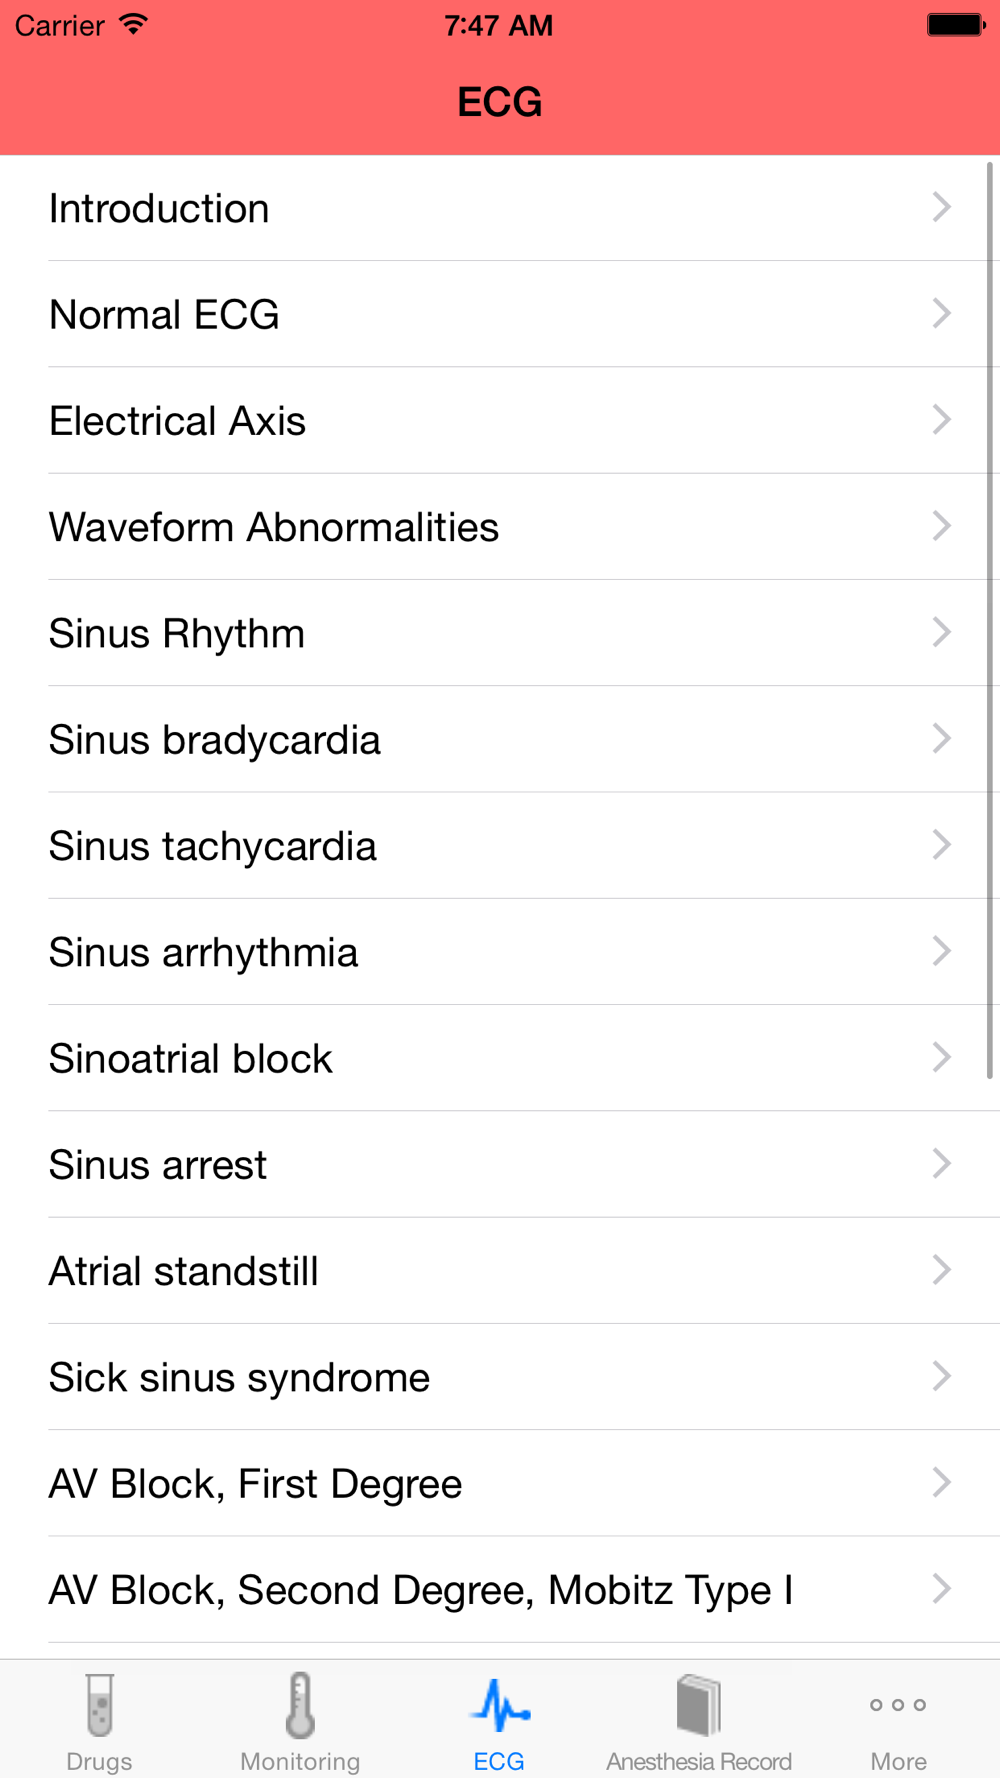Click the chevron on Sinus arrest row
Viewport: 1000px width, 1778px height.
(x=941, y=1164)
